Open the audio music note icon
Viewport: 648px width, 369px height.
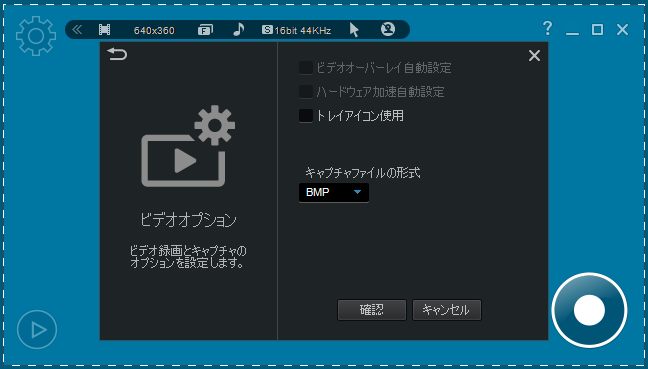point(238,29)
